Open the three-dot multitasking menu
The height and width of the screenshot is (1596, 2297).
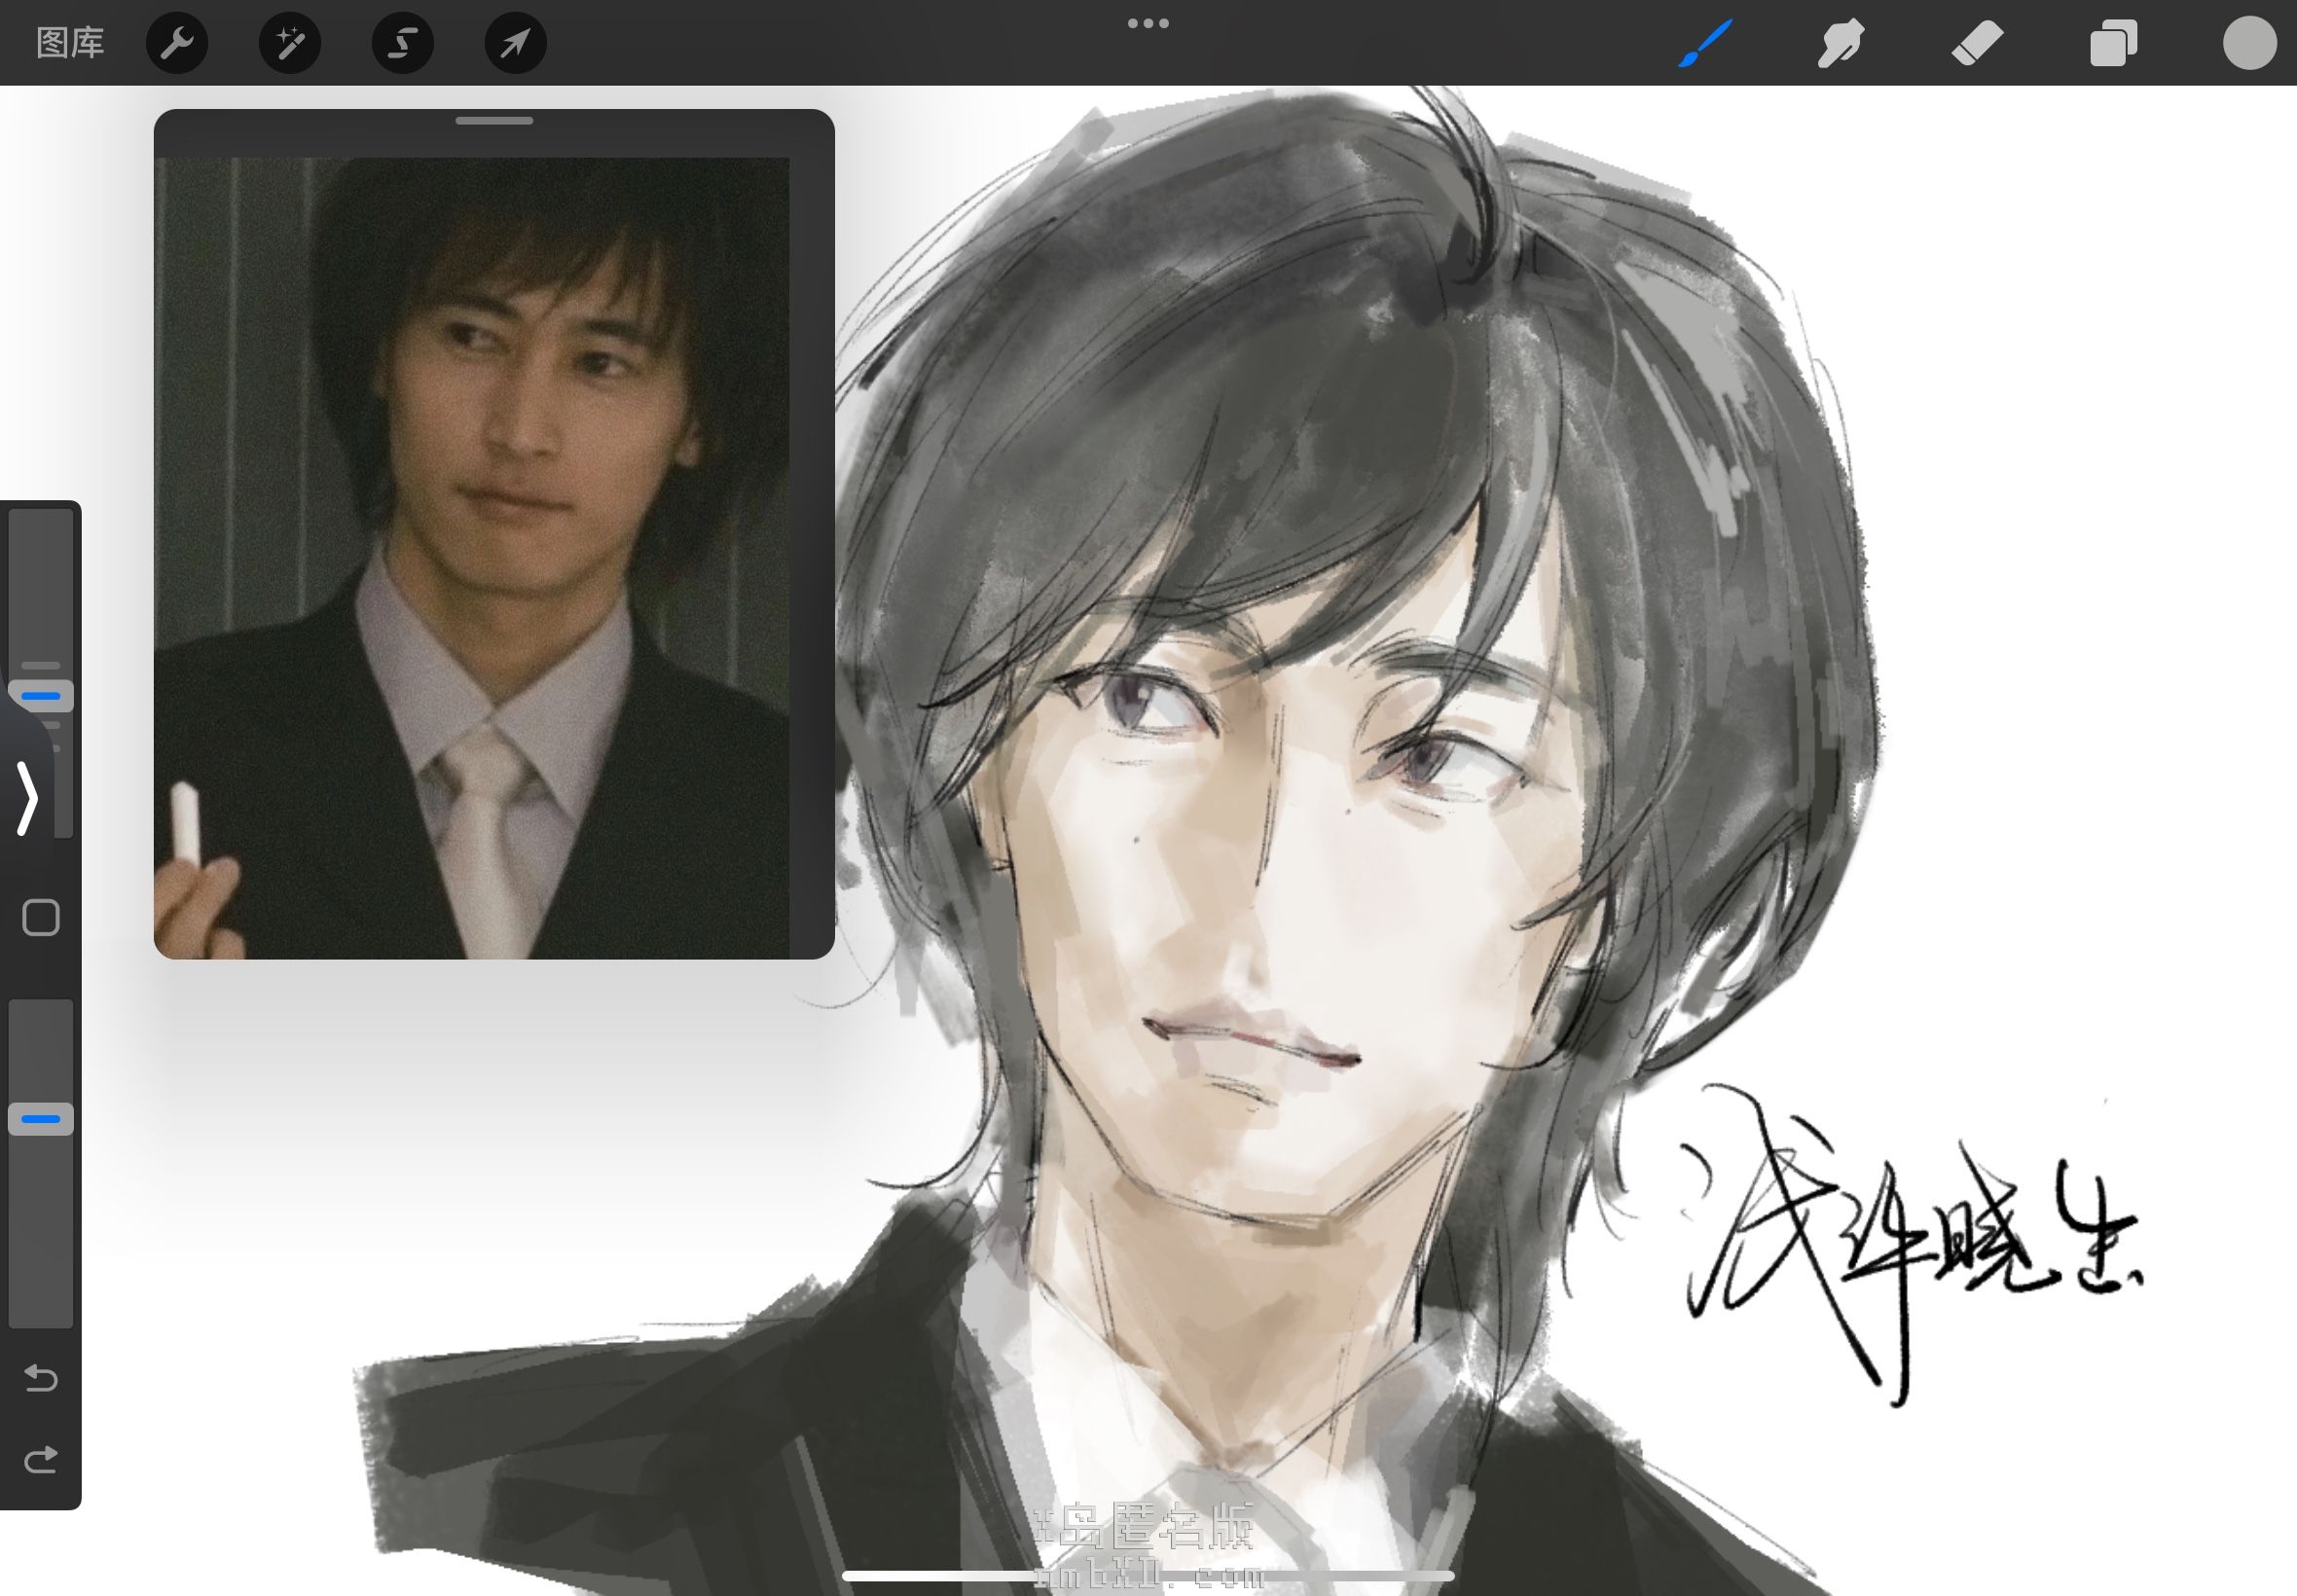click(1148, 23)
